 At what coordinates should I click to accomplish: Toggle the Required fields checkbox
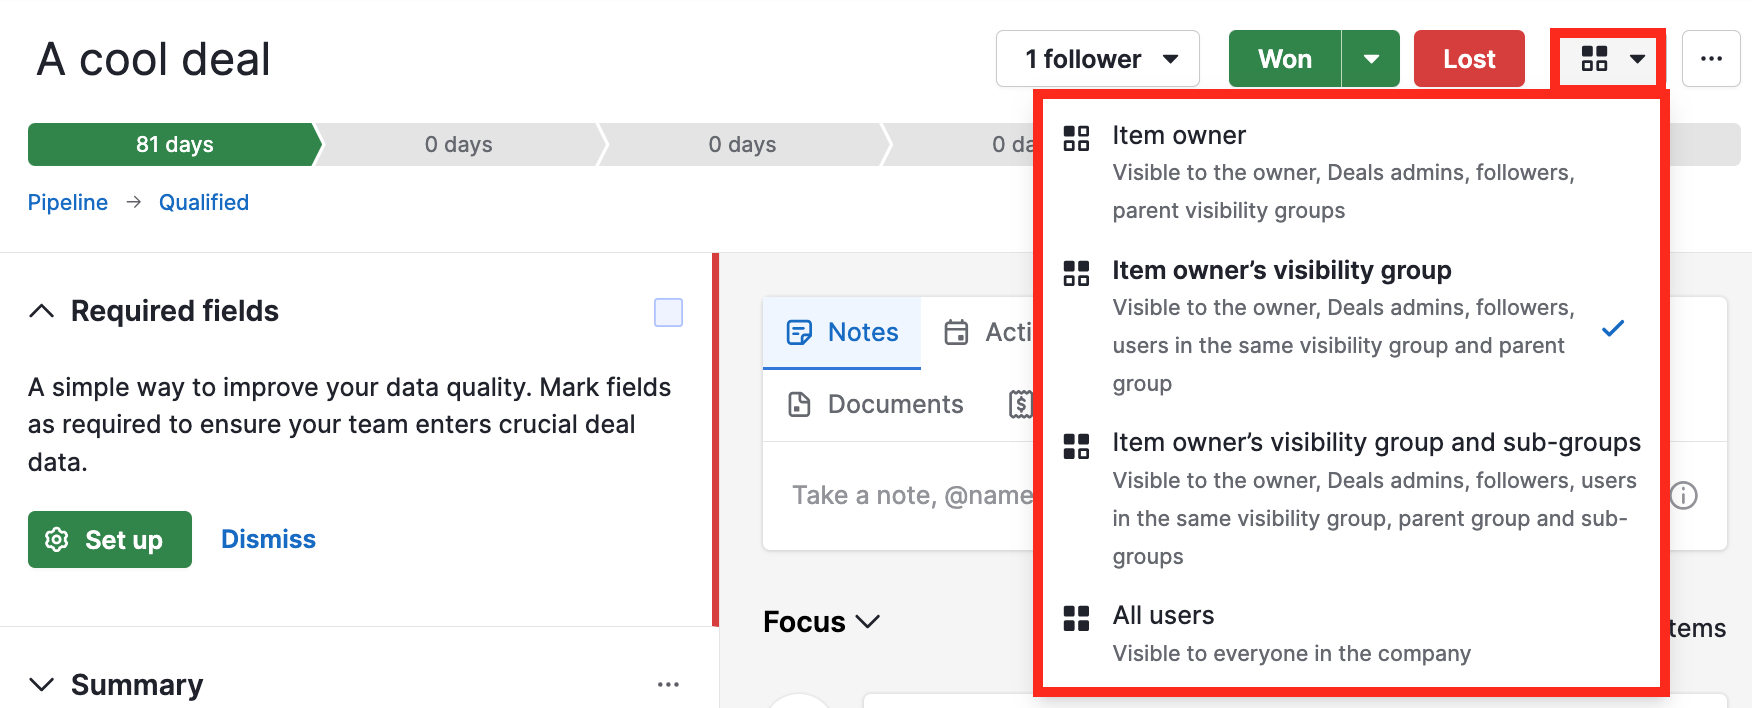point(667,312)
